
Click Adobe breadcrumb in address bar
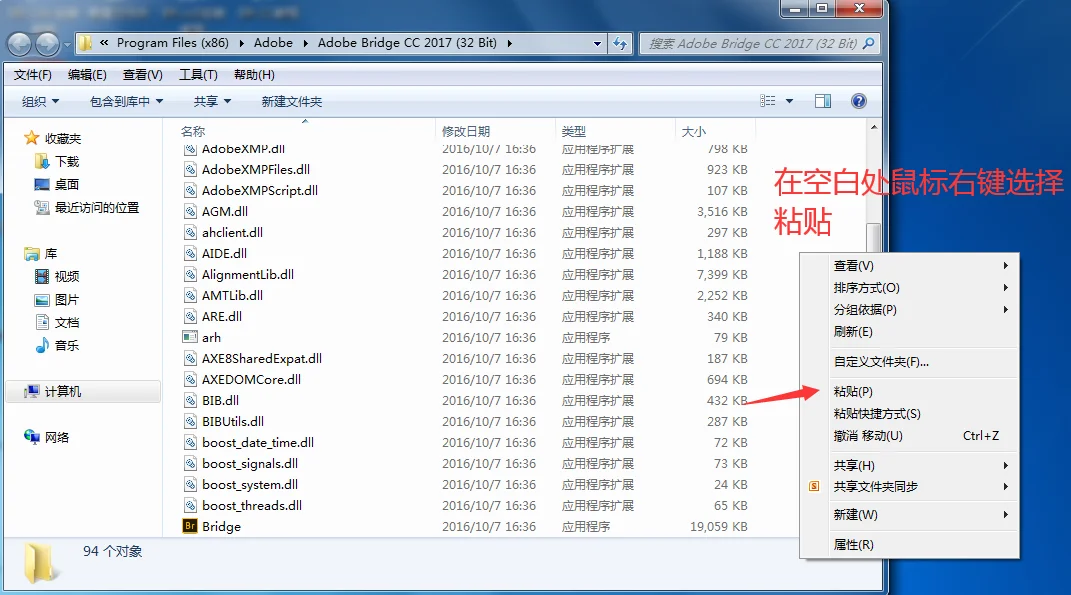(273, 42)
